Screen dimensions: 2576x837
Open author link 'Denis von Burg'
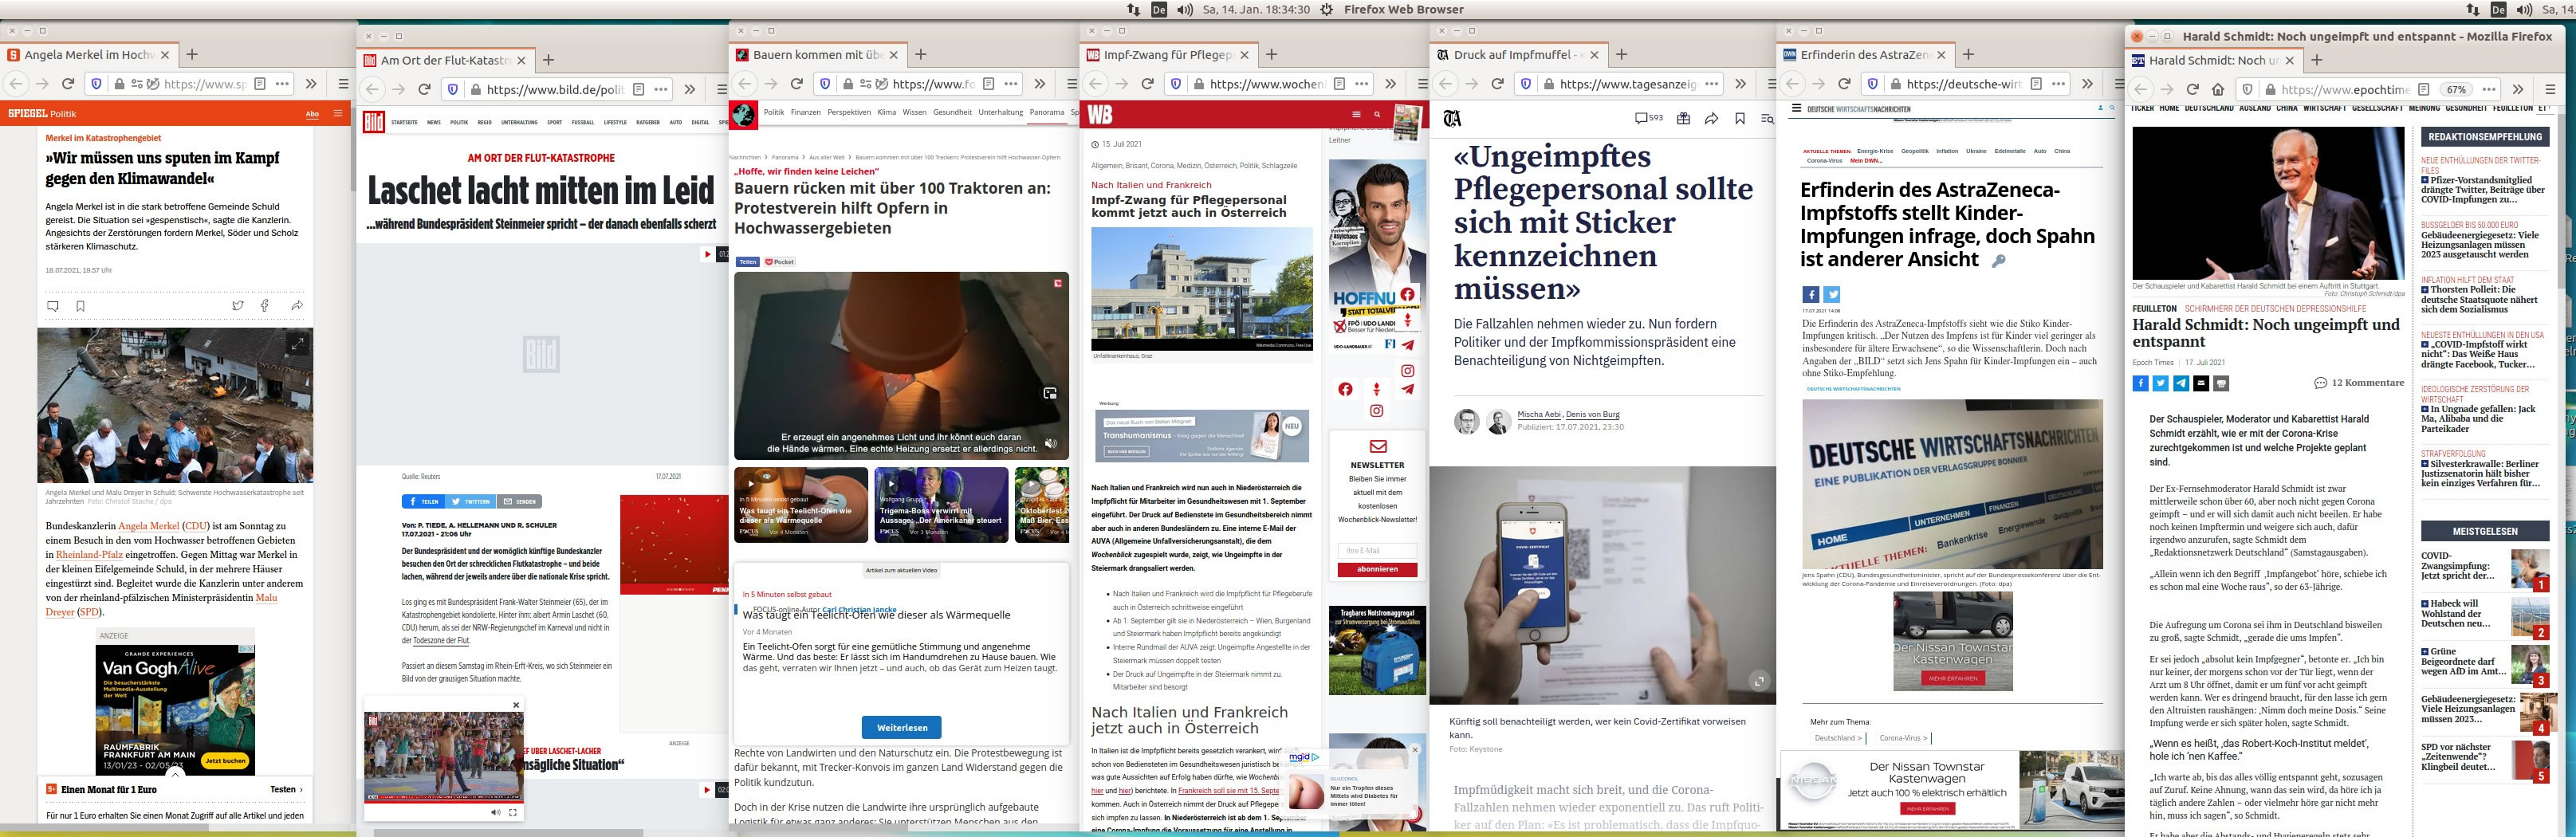click(1593, 414)
